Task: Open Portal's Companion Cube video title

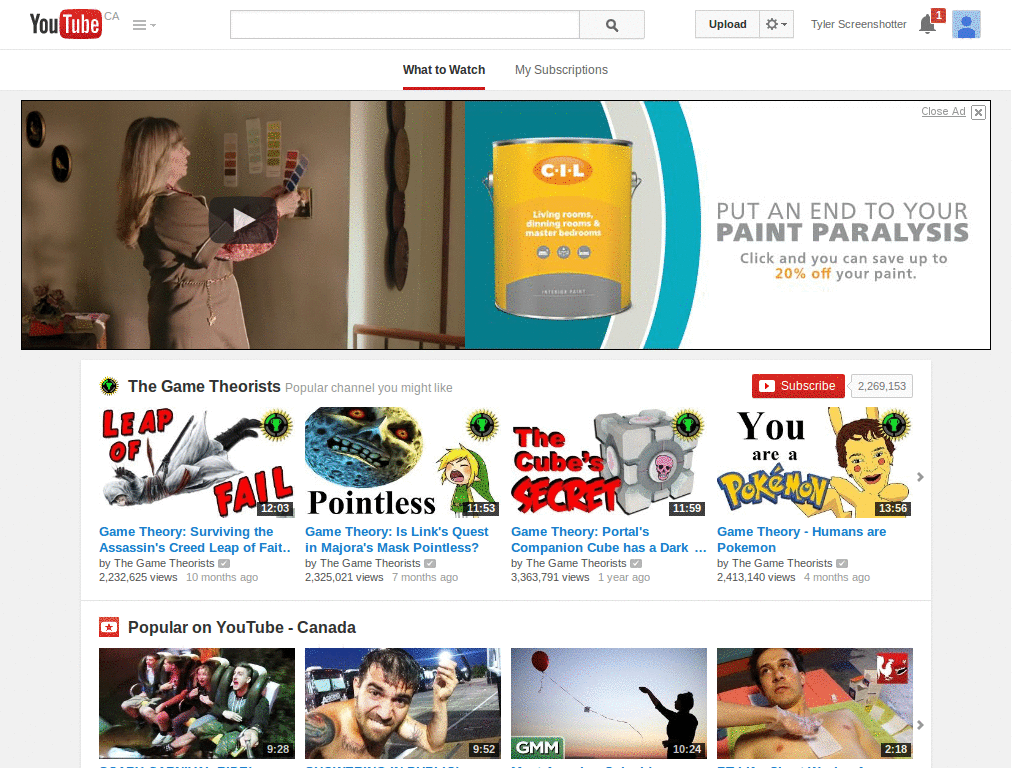Action: (608, 539)
